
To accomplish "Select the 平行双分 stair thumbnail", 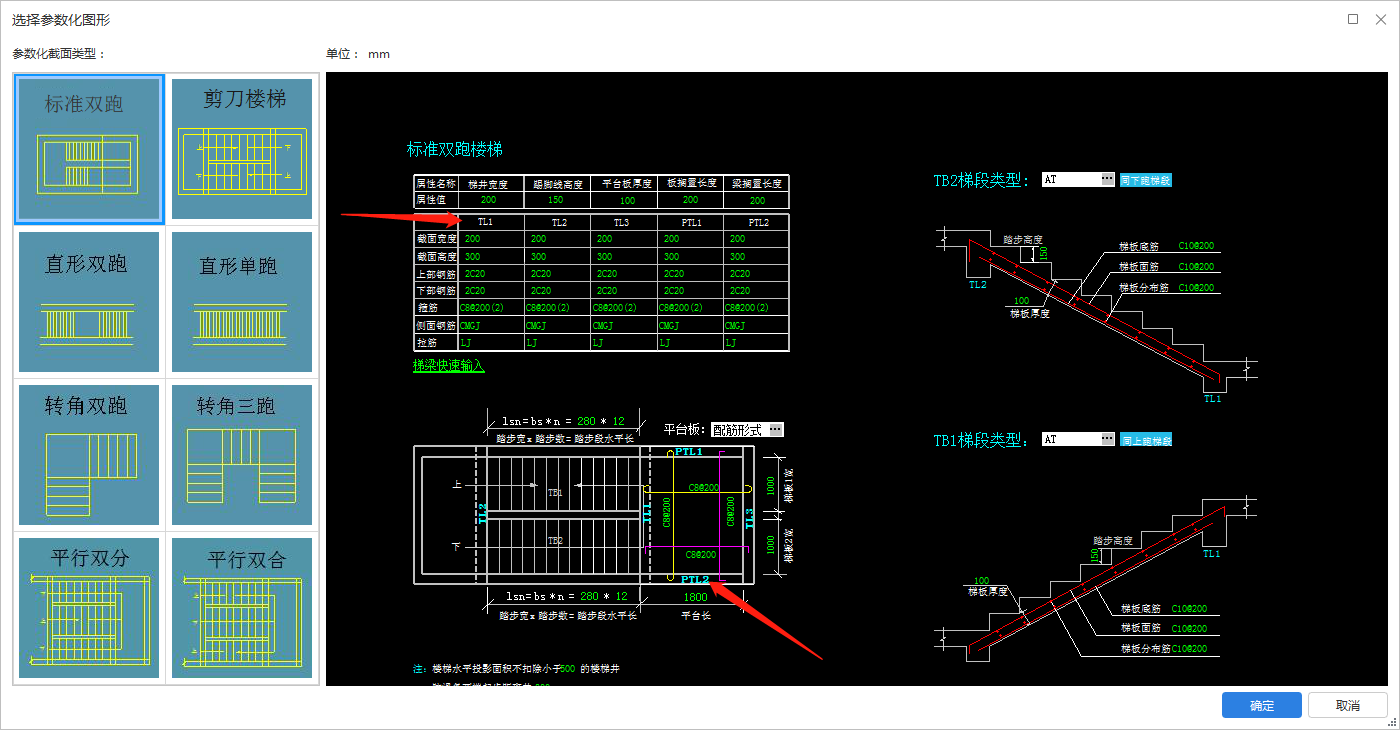I will pyautogui.click(x=89, y=608).
